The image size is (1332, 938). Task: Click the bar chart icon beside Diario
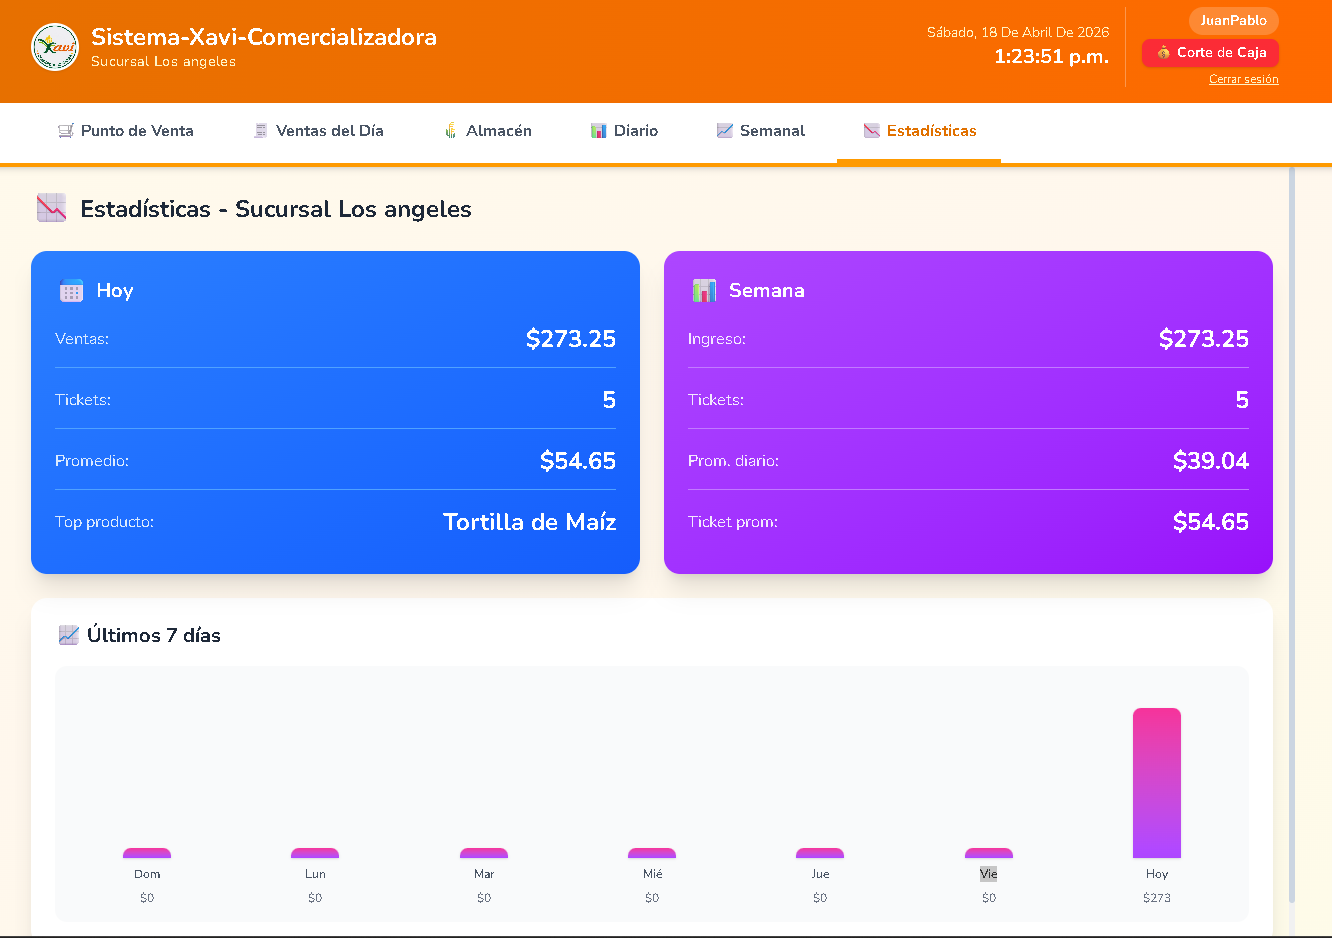click(599, 131)
